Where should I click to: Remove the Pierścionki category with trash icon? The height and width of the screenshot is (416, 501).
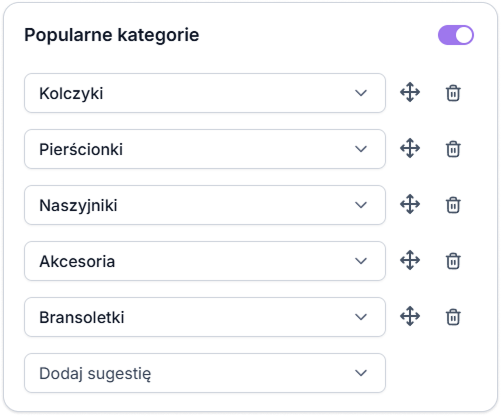coord(453,149)
